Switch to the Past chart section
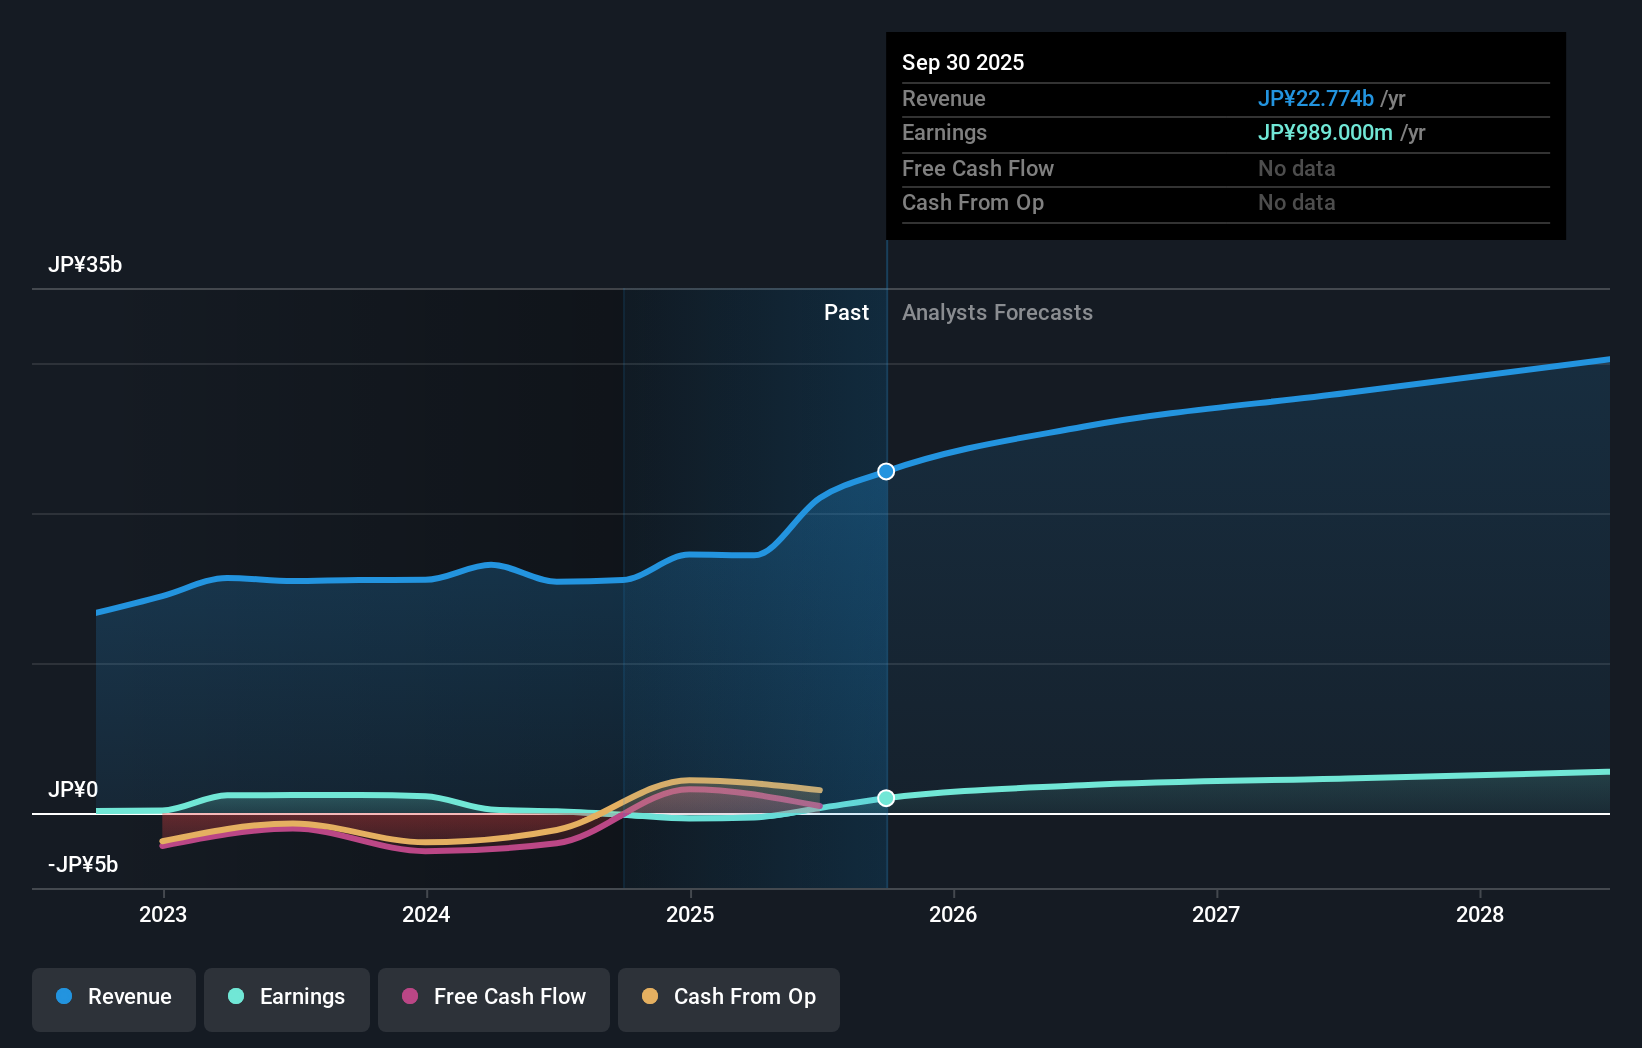 click(847, 312)
